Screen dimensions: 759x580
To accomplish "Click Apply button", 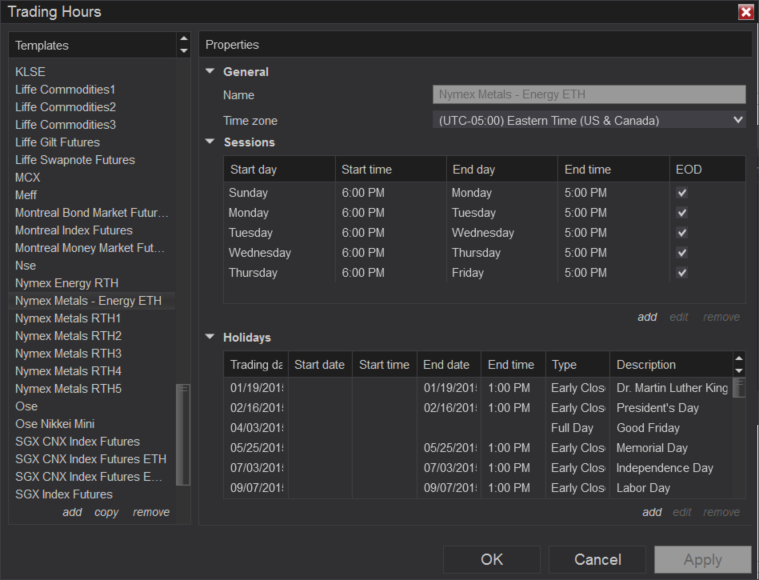I will pyautogui.click(x=703, y=560).
